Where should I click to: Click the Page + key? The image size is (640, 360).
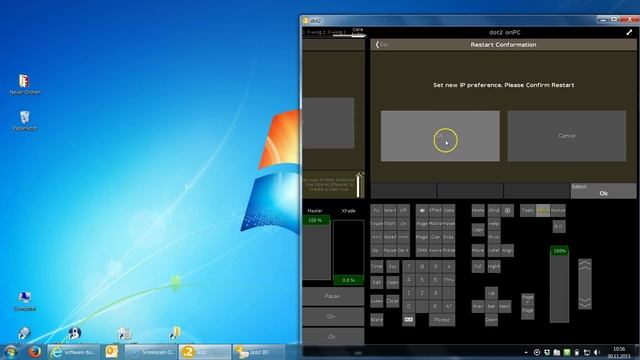point(527,299)
